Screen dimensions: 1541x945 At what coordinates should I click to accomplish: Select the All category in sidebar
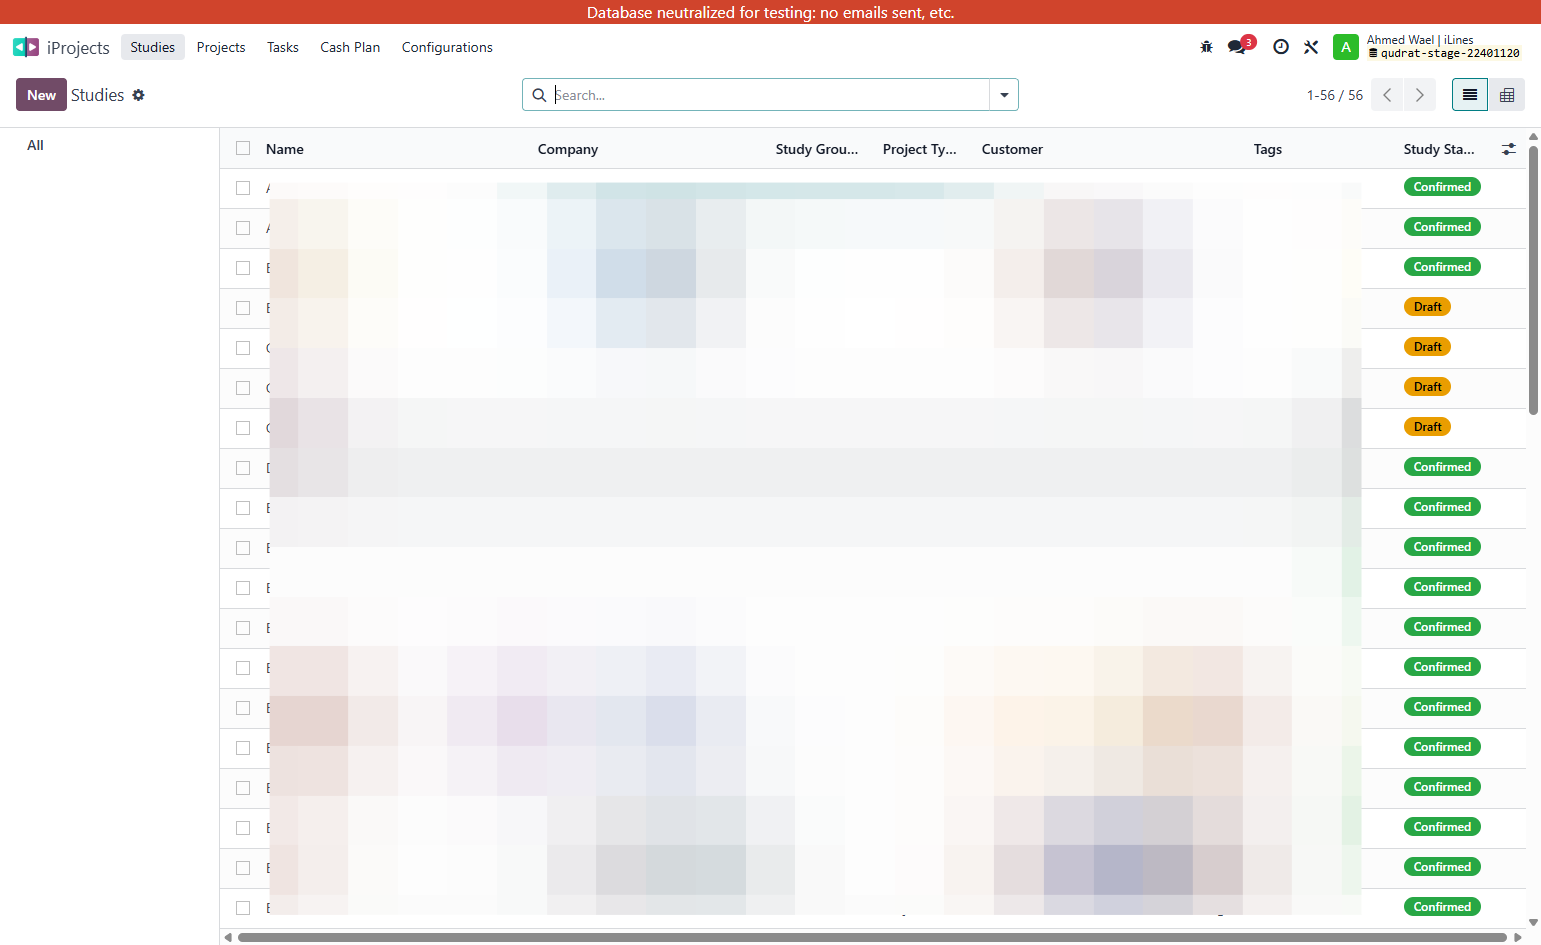pos(35,145)
